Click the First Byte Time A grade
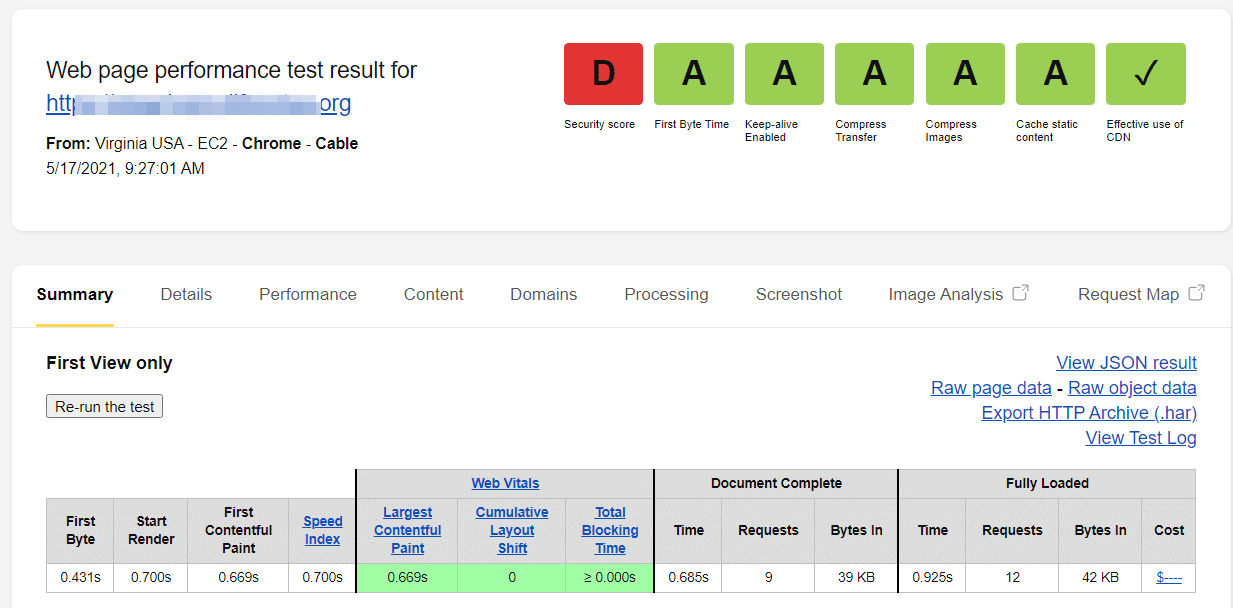Image resolution: width=1233 pixels, height=608 pixels. [x=693, y=74]
